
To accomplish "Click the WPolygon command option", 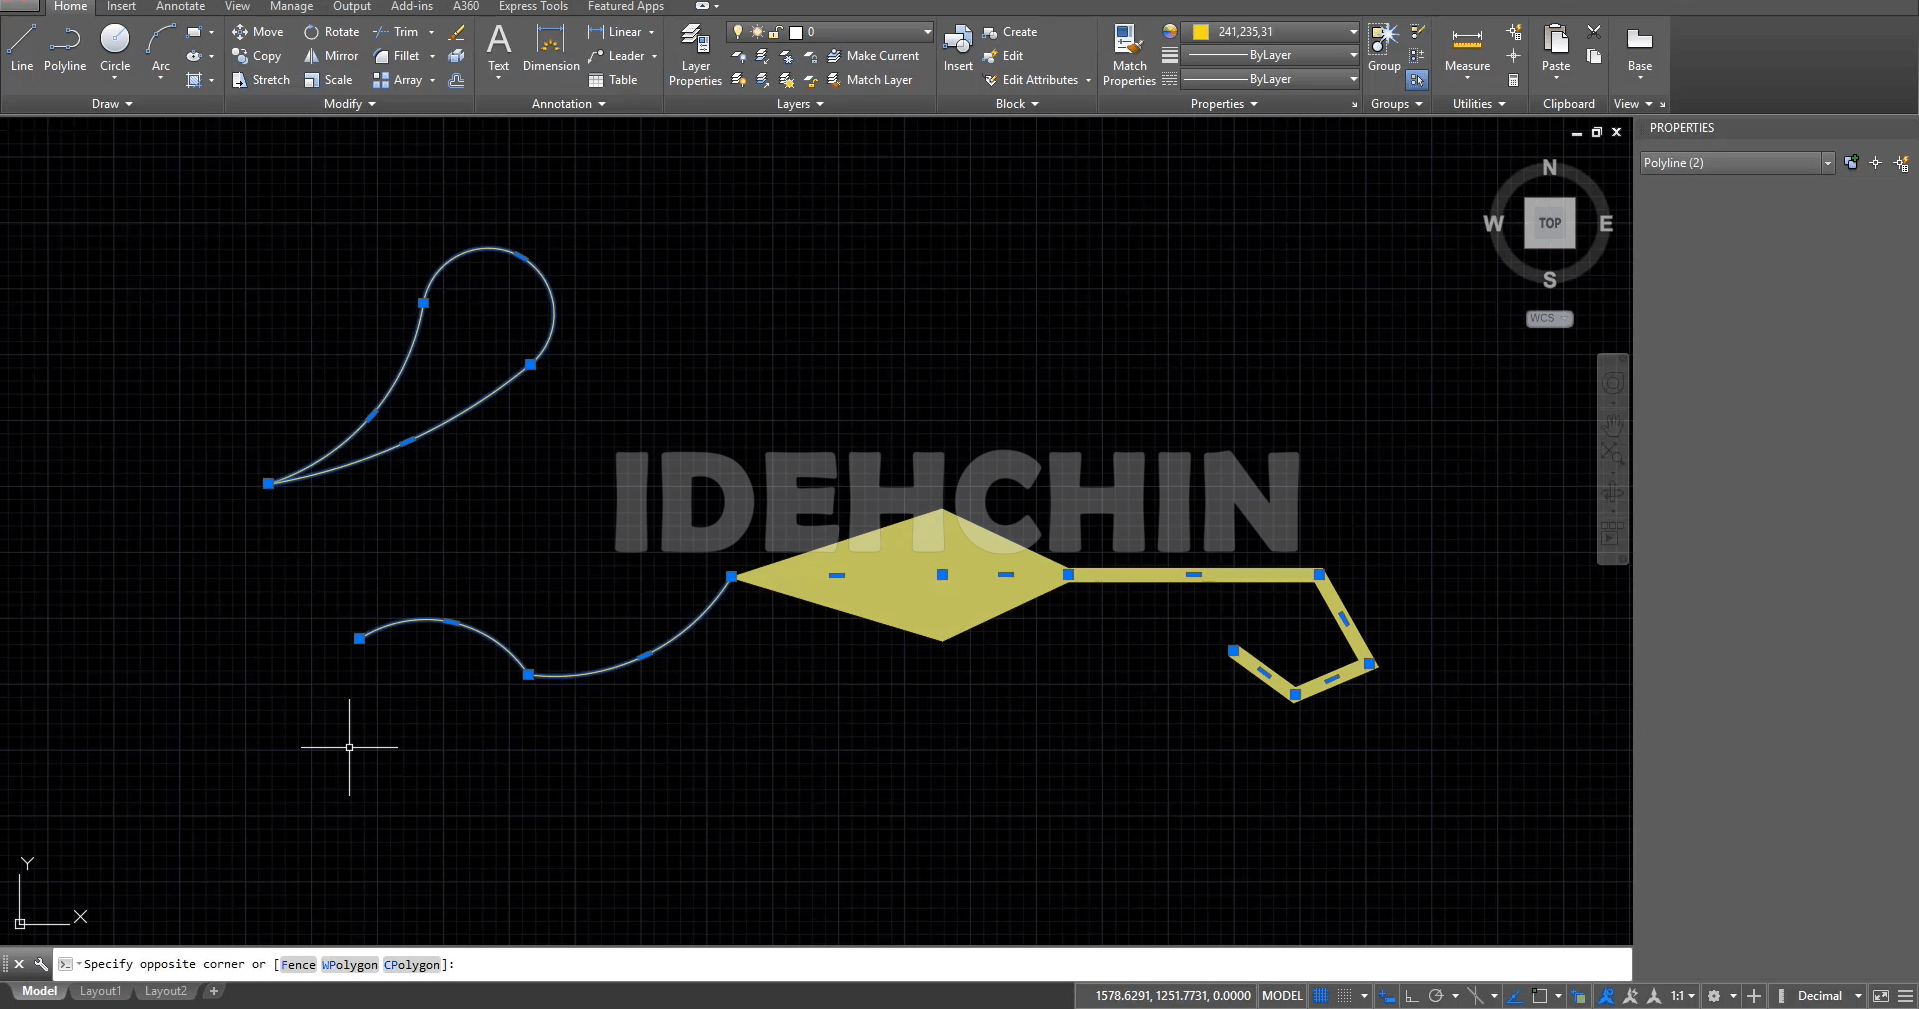I will click(x=350, y=965).
